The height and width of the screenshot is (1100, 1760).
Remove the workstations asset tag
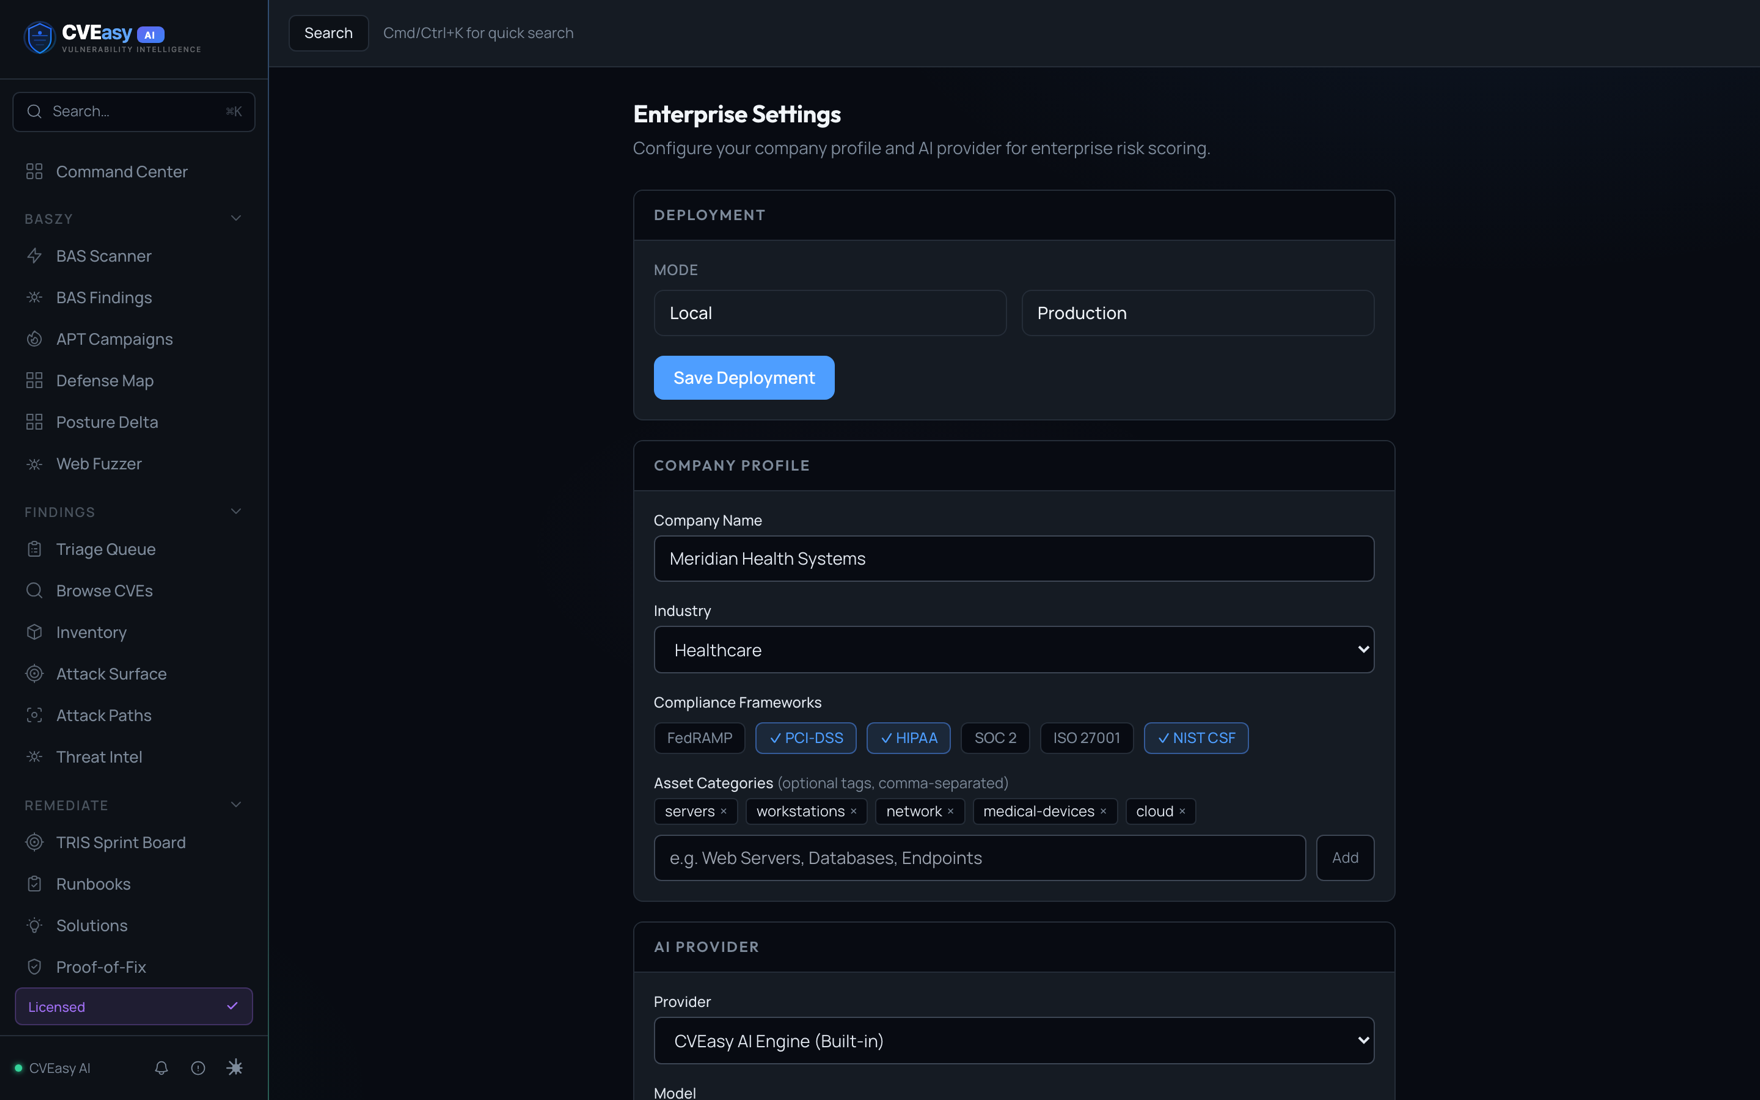click(853, 811)
